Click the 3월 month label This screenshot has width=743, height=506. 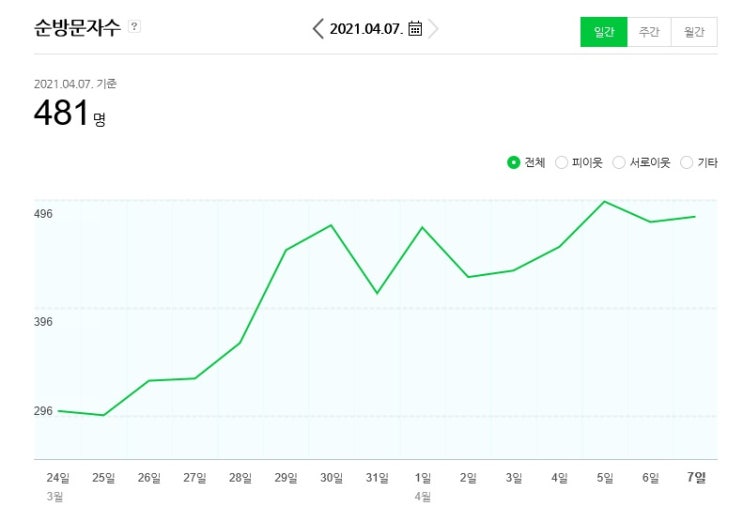pos(54,497)
